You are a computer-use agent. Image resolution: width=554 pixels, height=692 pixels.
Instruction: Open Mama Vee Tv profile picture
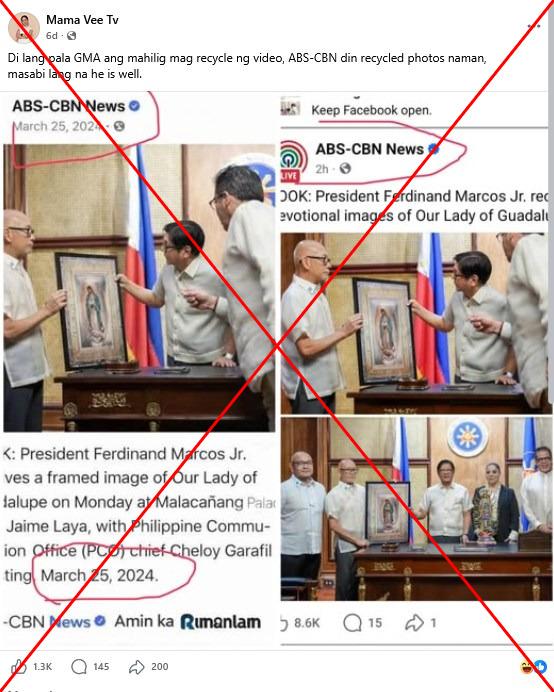[24, 27]
